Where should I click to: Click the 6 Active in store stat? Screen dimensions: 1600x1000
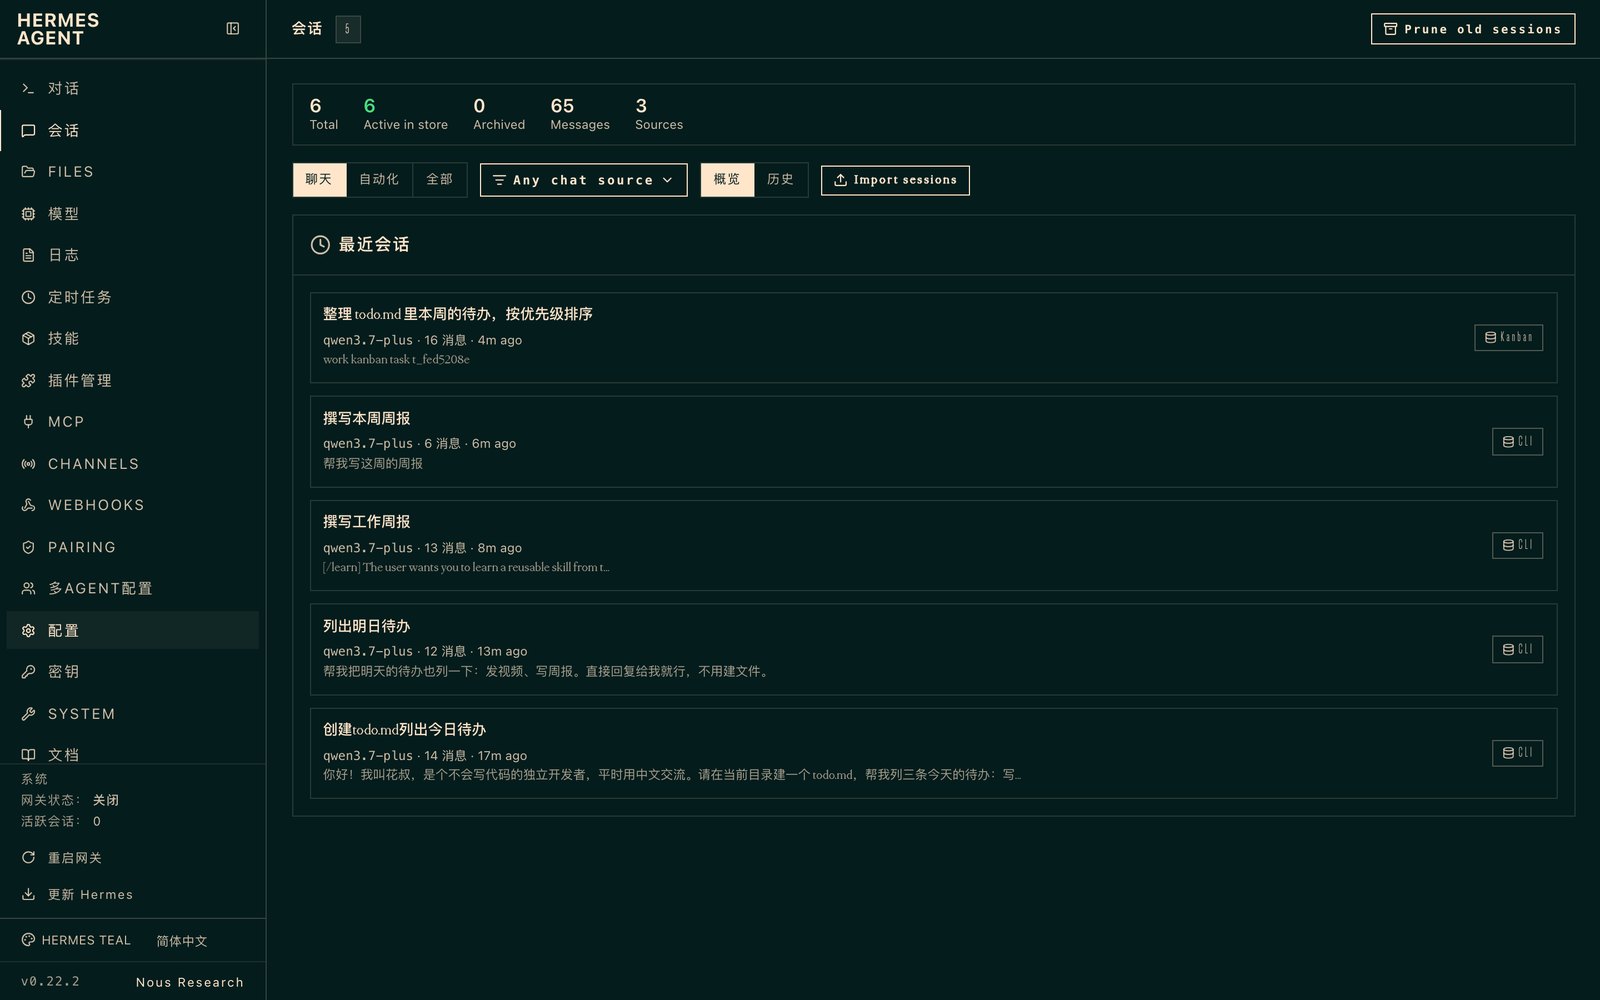point(405,114)
